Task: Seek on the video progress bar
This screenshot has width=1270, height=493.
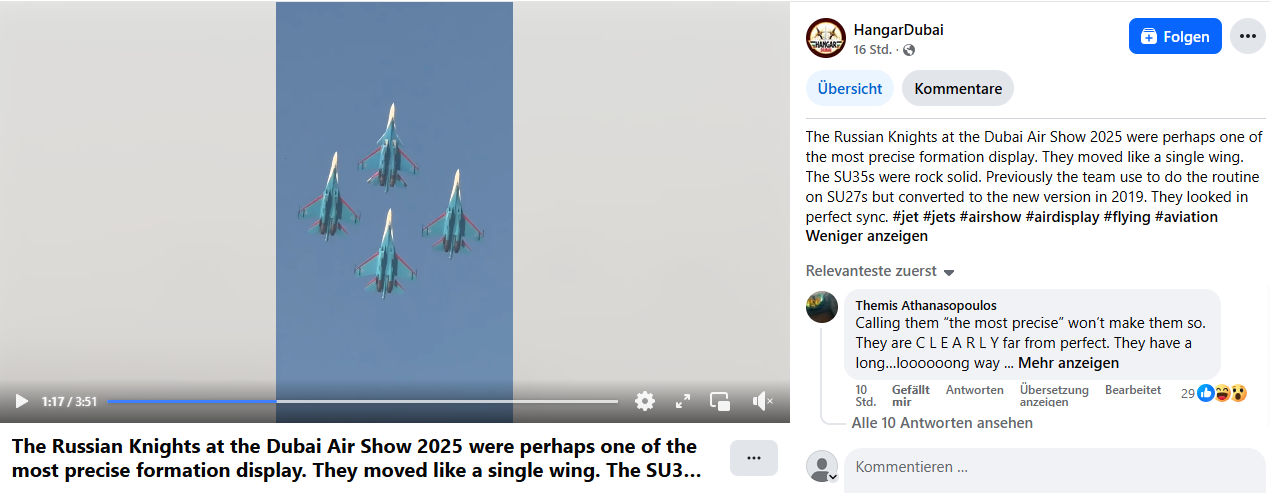Action: (x=363, y=401)
